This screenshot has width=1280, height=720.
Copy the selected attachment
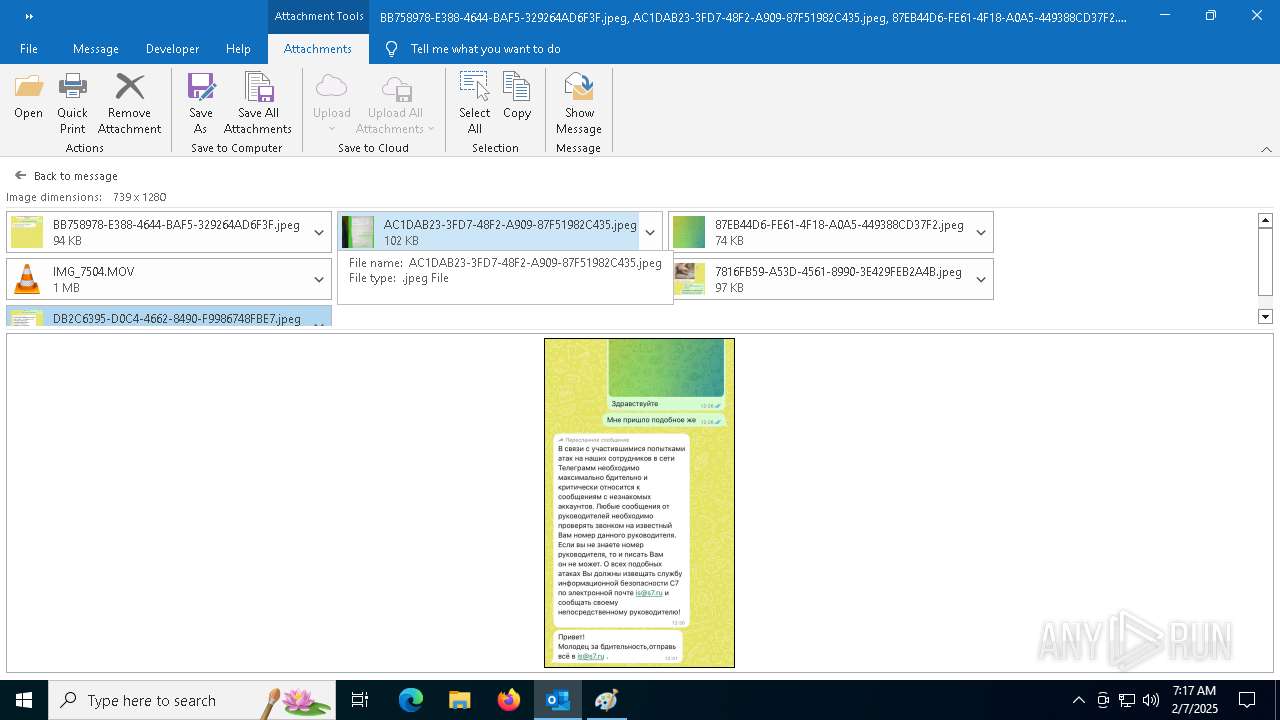tap(517, 97)
